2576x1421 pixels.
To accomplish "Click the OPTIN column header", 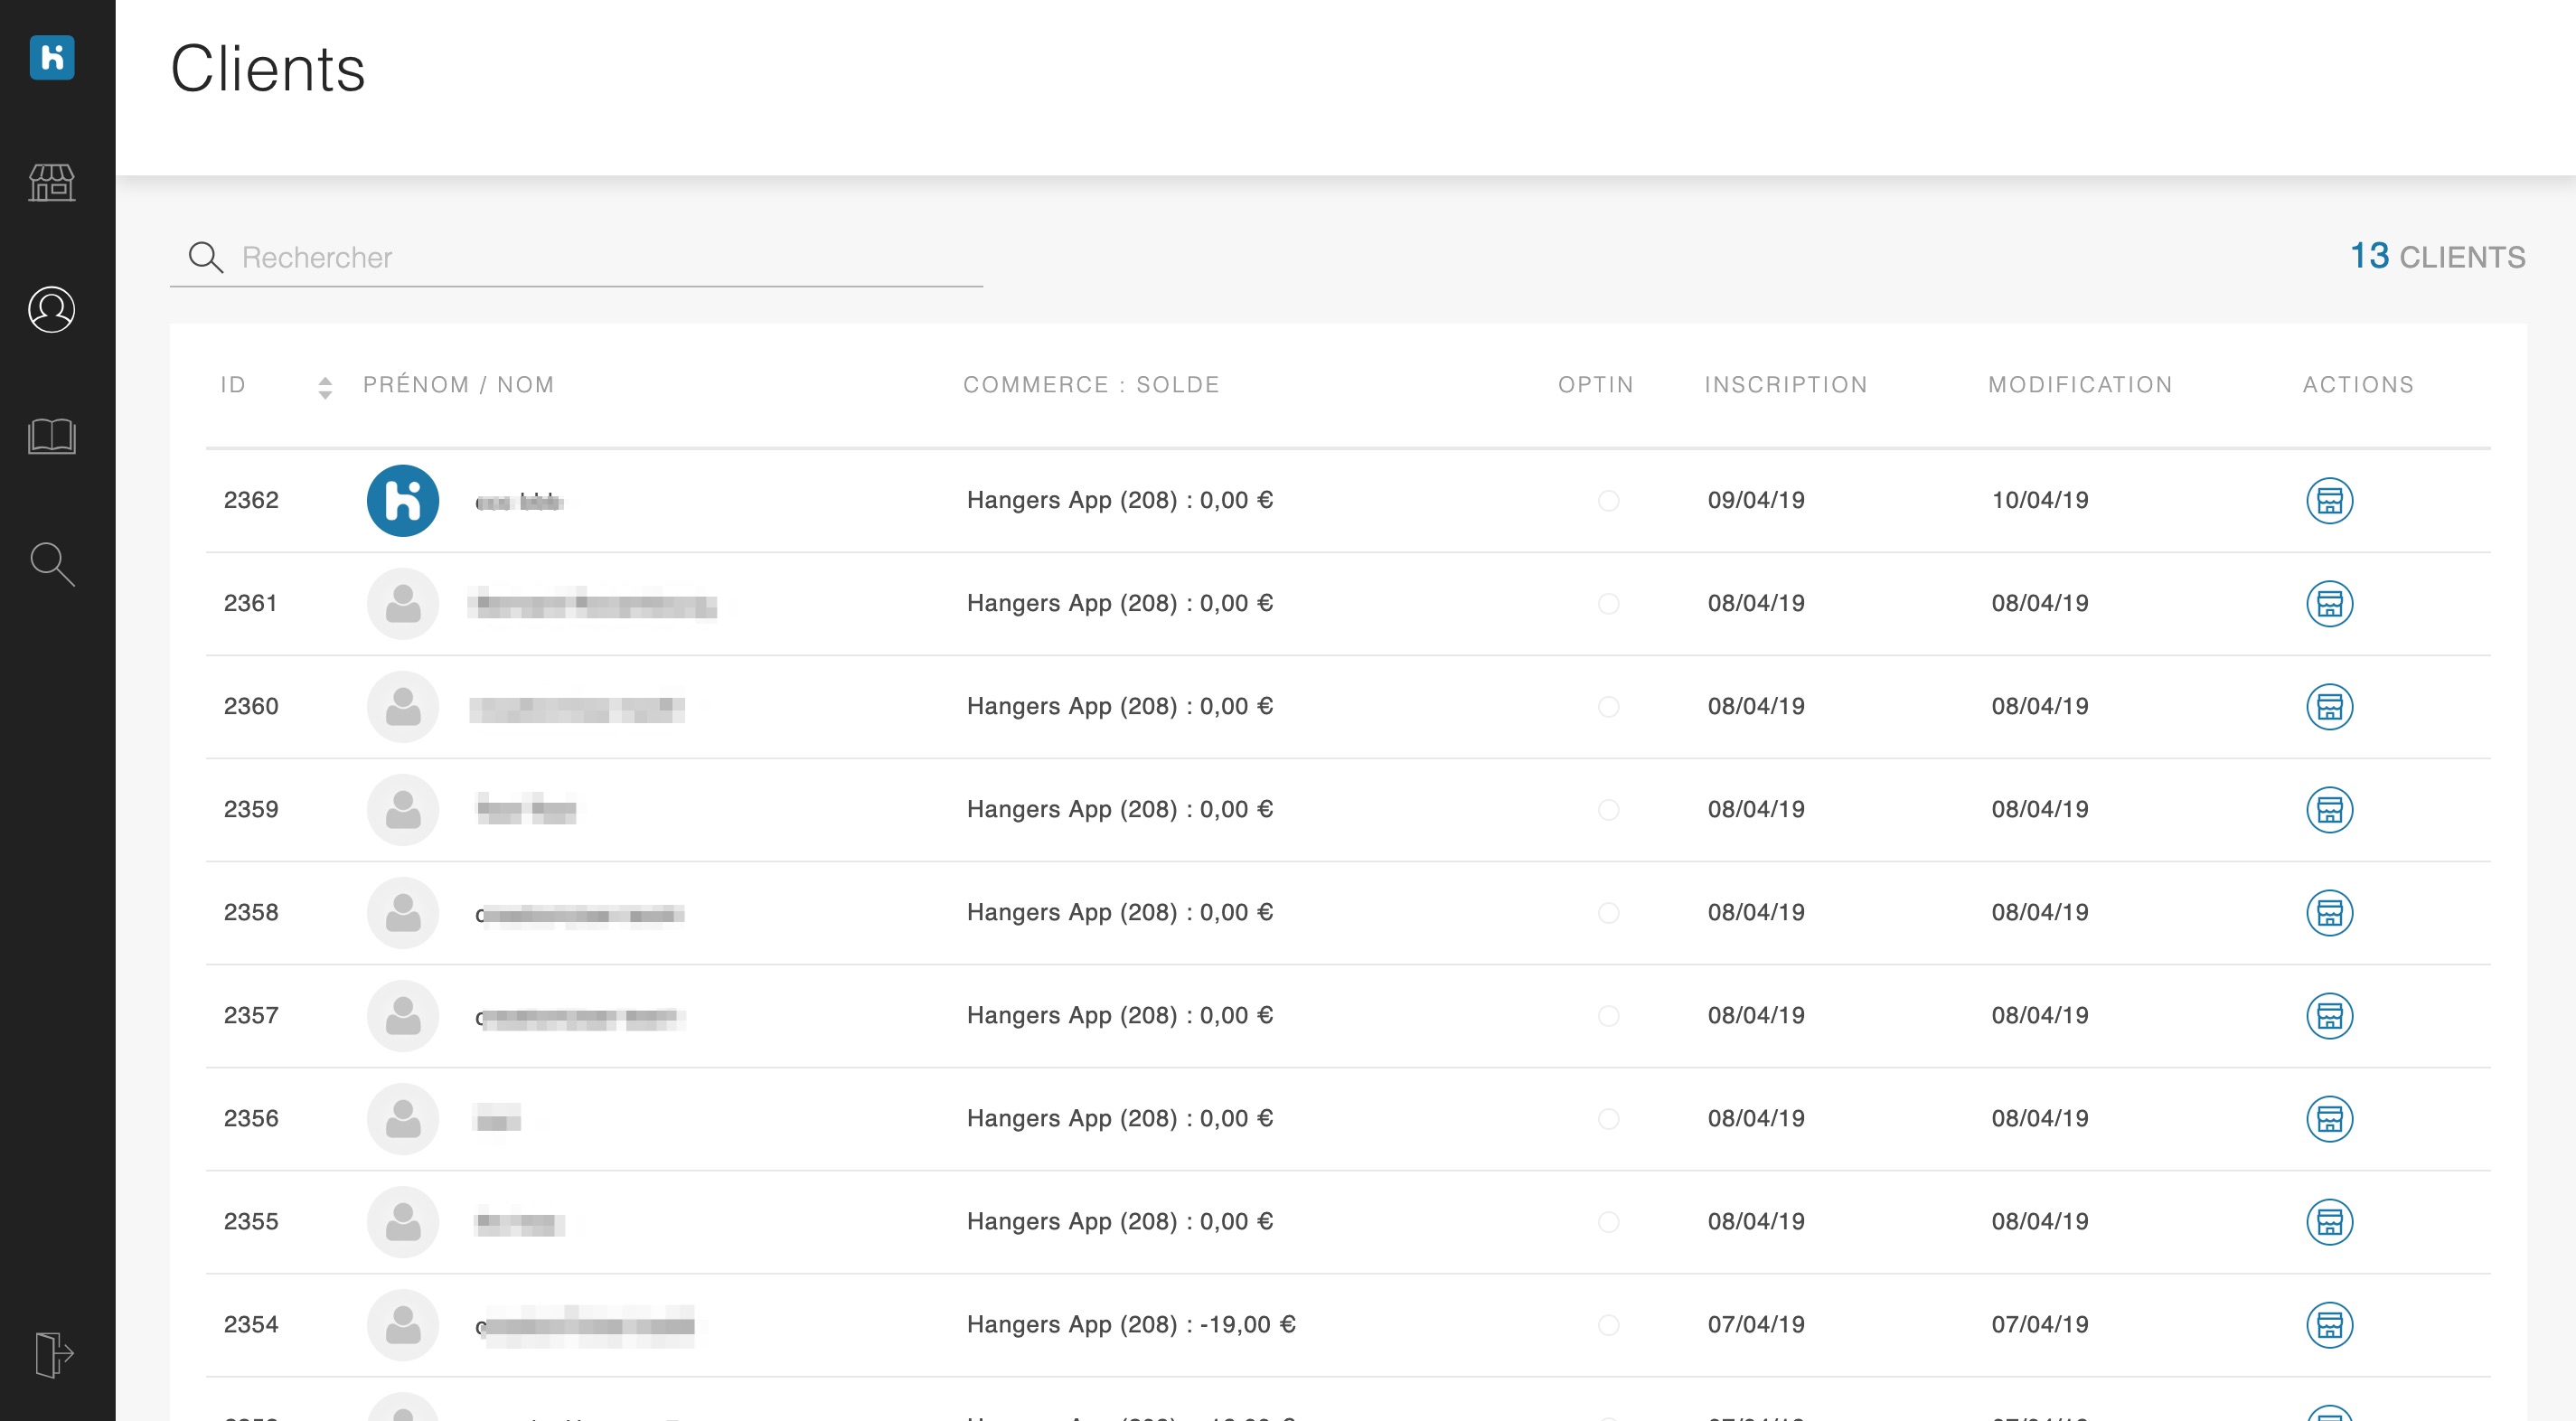I will pyautogui.click(x=1596, y=385).
